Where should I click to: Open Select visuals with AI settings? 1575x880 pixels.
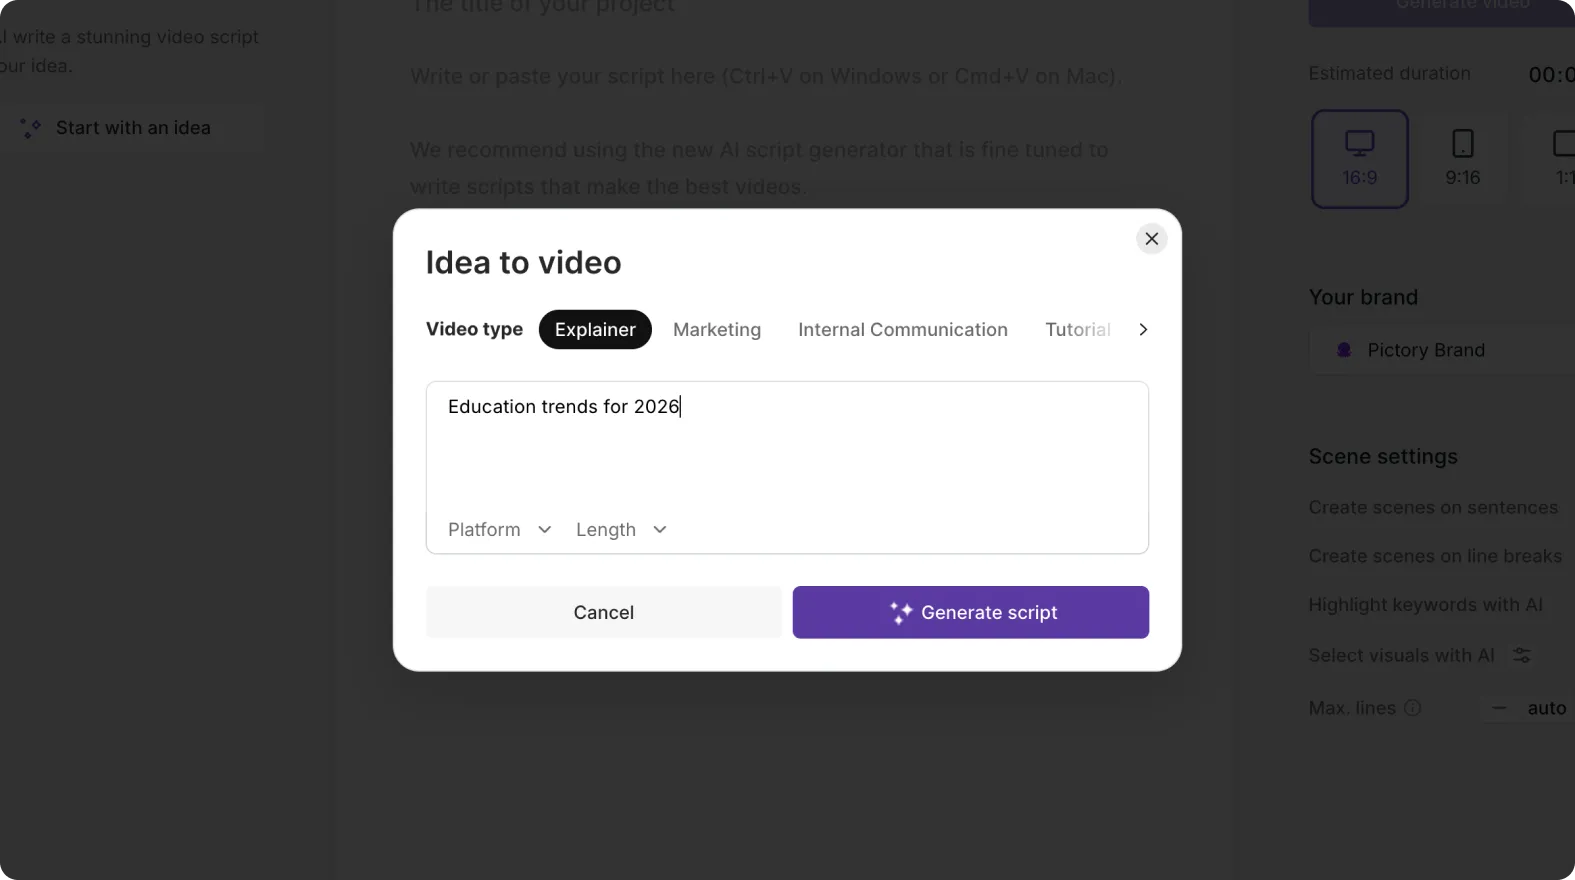(1523, 655)
